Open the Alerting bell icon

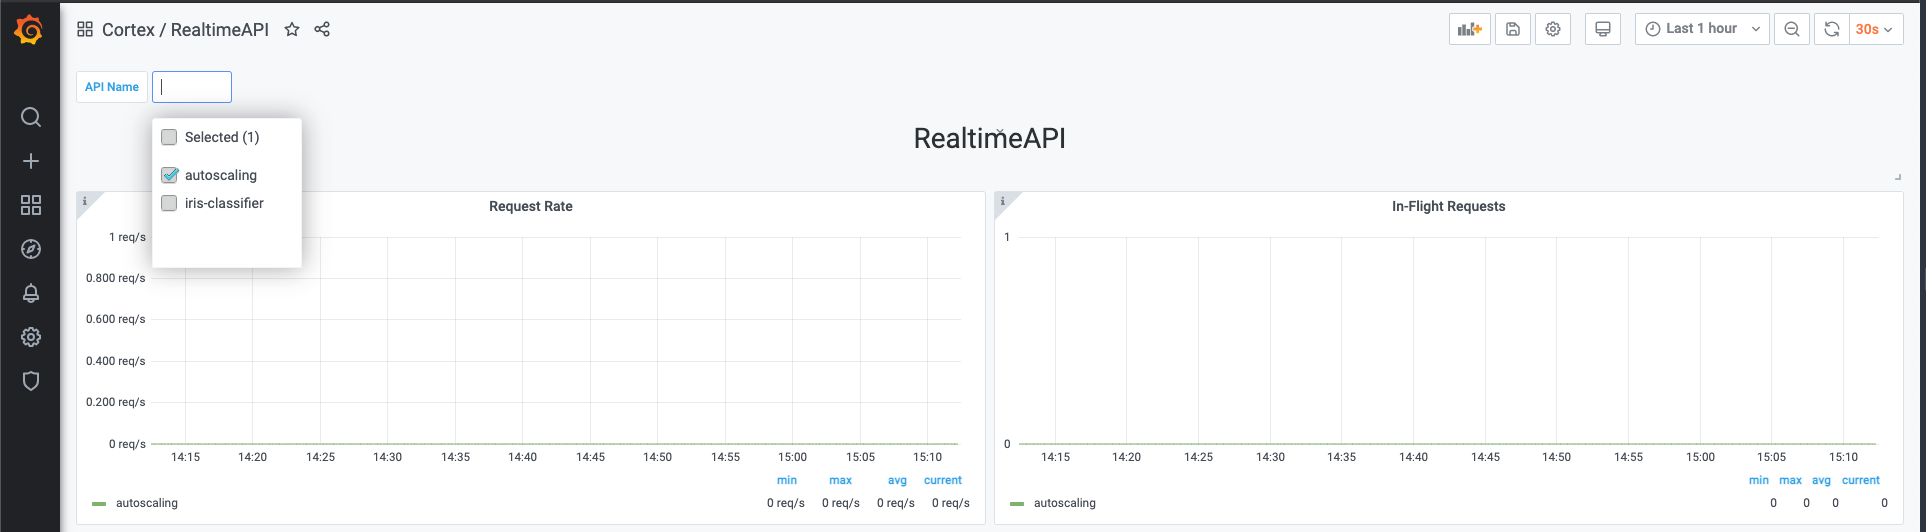click(31, 293)
